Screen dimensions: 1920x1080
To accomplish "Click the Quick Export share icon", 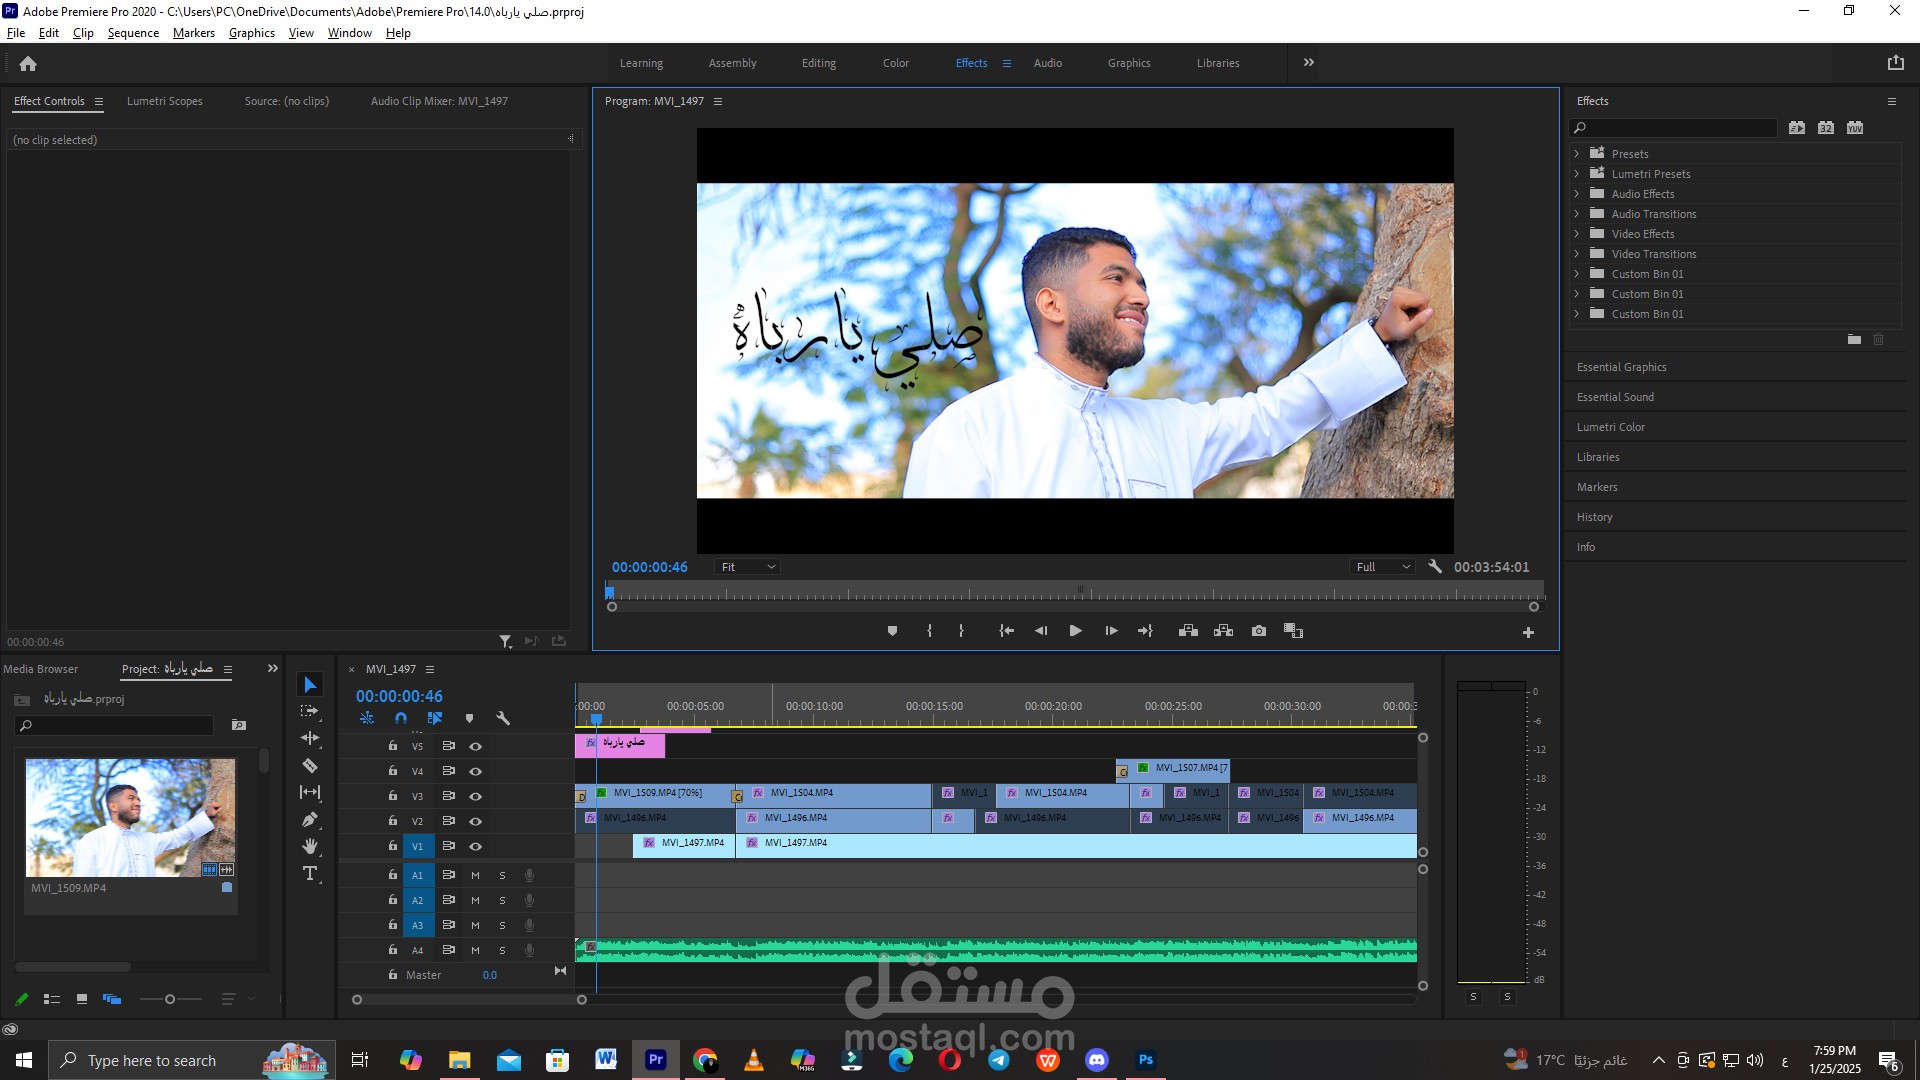I will [x=1895, y=63].
